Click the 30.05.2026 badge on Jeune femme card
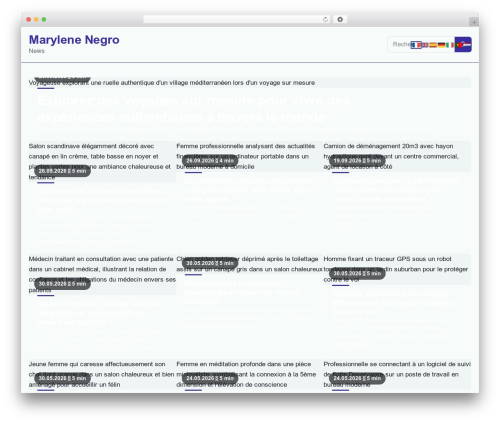 tap(62, 378)
